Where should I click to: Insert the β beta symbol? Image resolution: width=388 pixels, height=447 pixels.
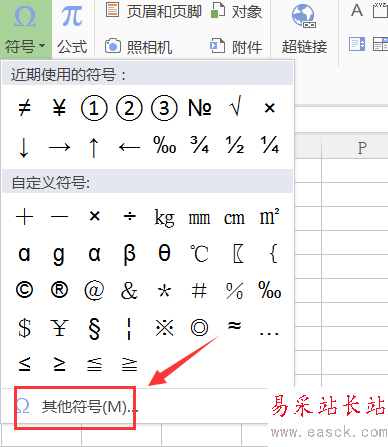pyautogui.click(x=129, y=255)
